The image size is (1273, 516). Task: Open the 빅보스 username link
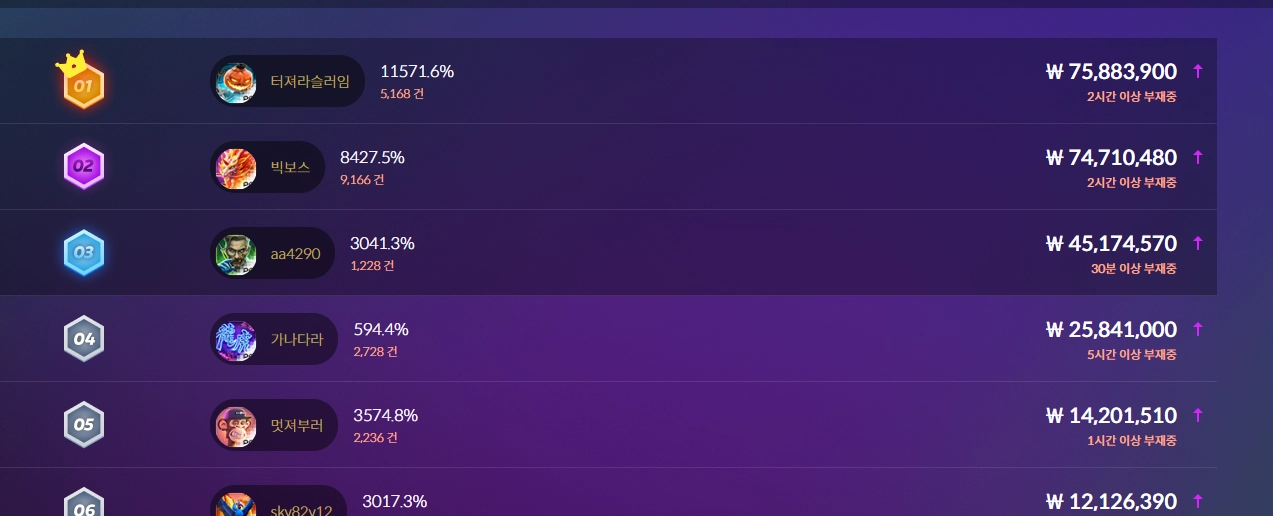coord(290,167)
